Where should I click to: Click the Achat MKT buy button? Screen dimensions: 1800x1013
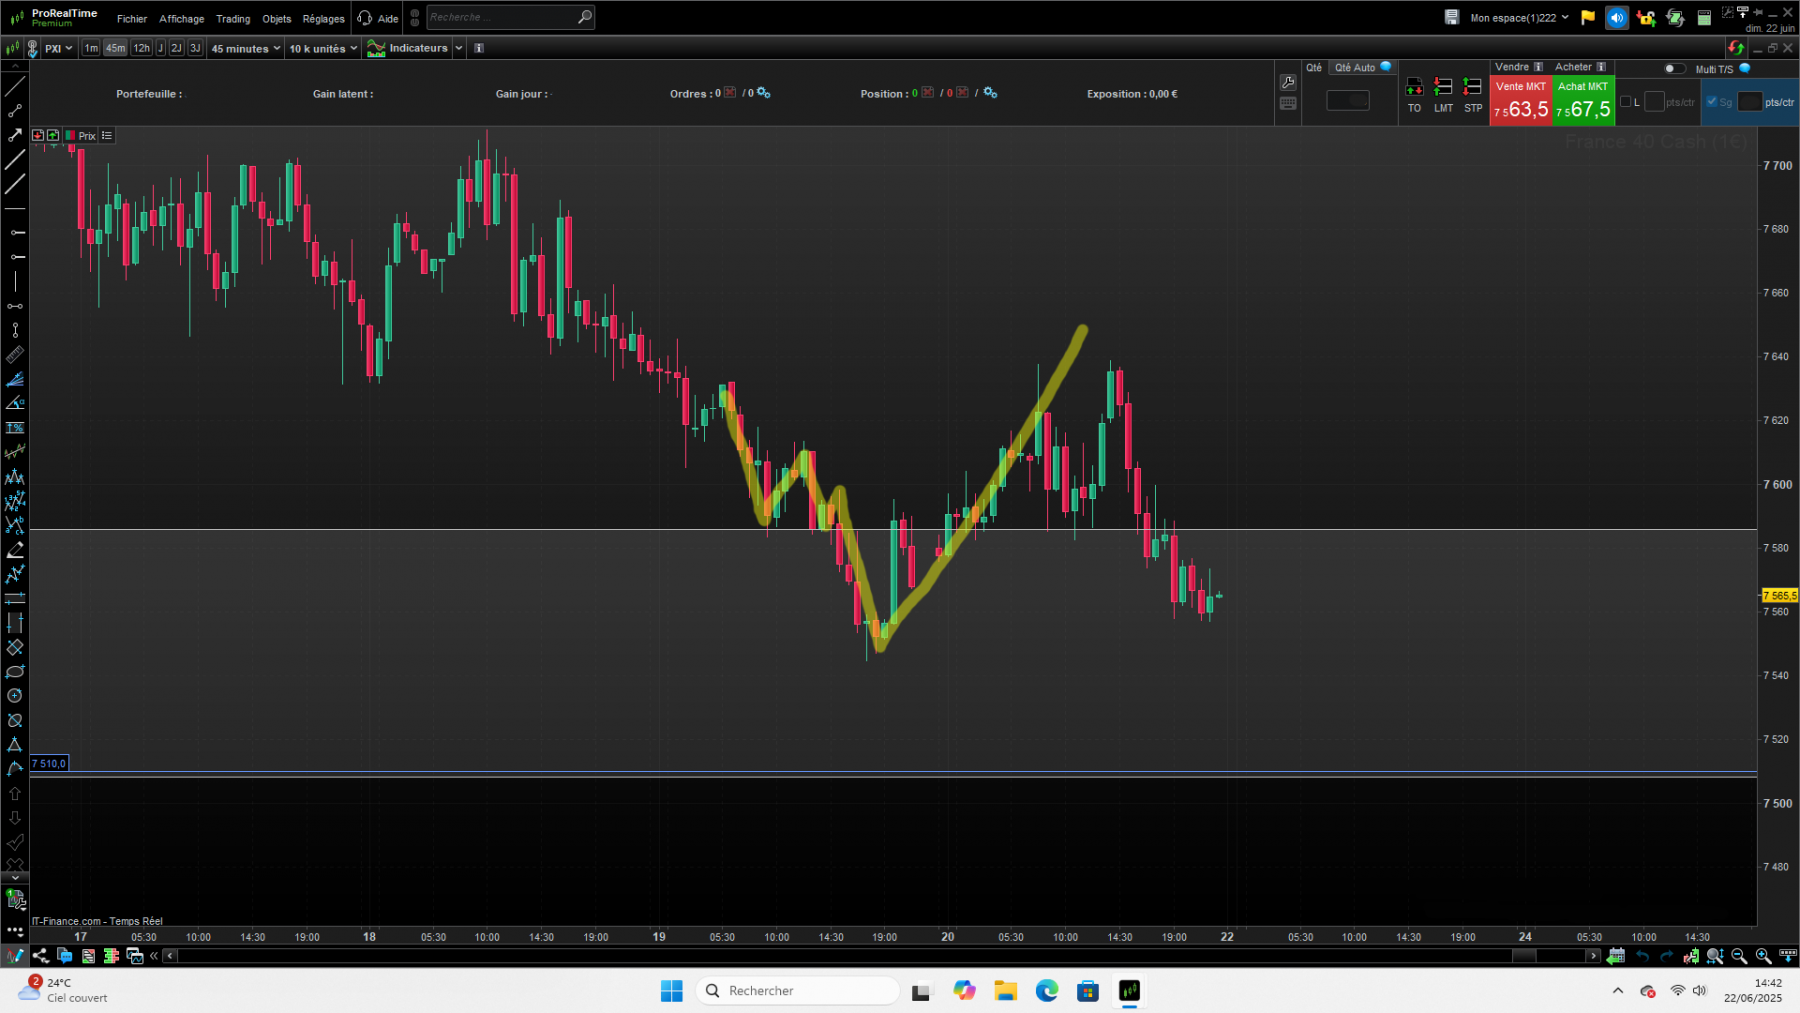click(1583, 100)
